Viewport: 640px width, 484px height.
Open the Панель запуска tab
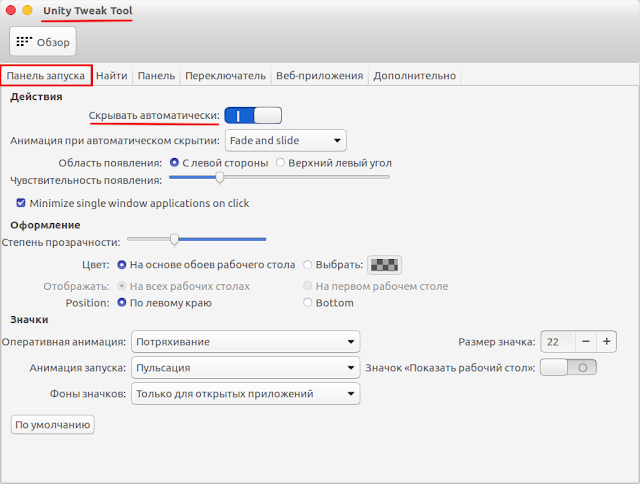click(46, 75)
